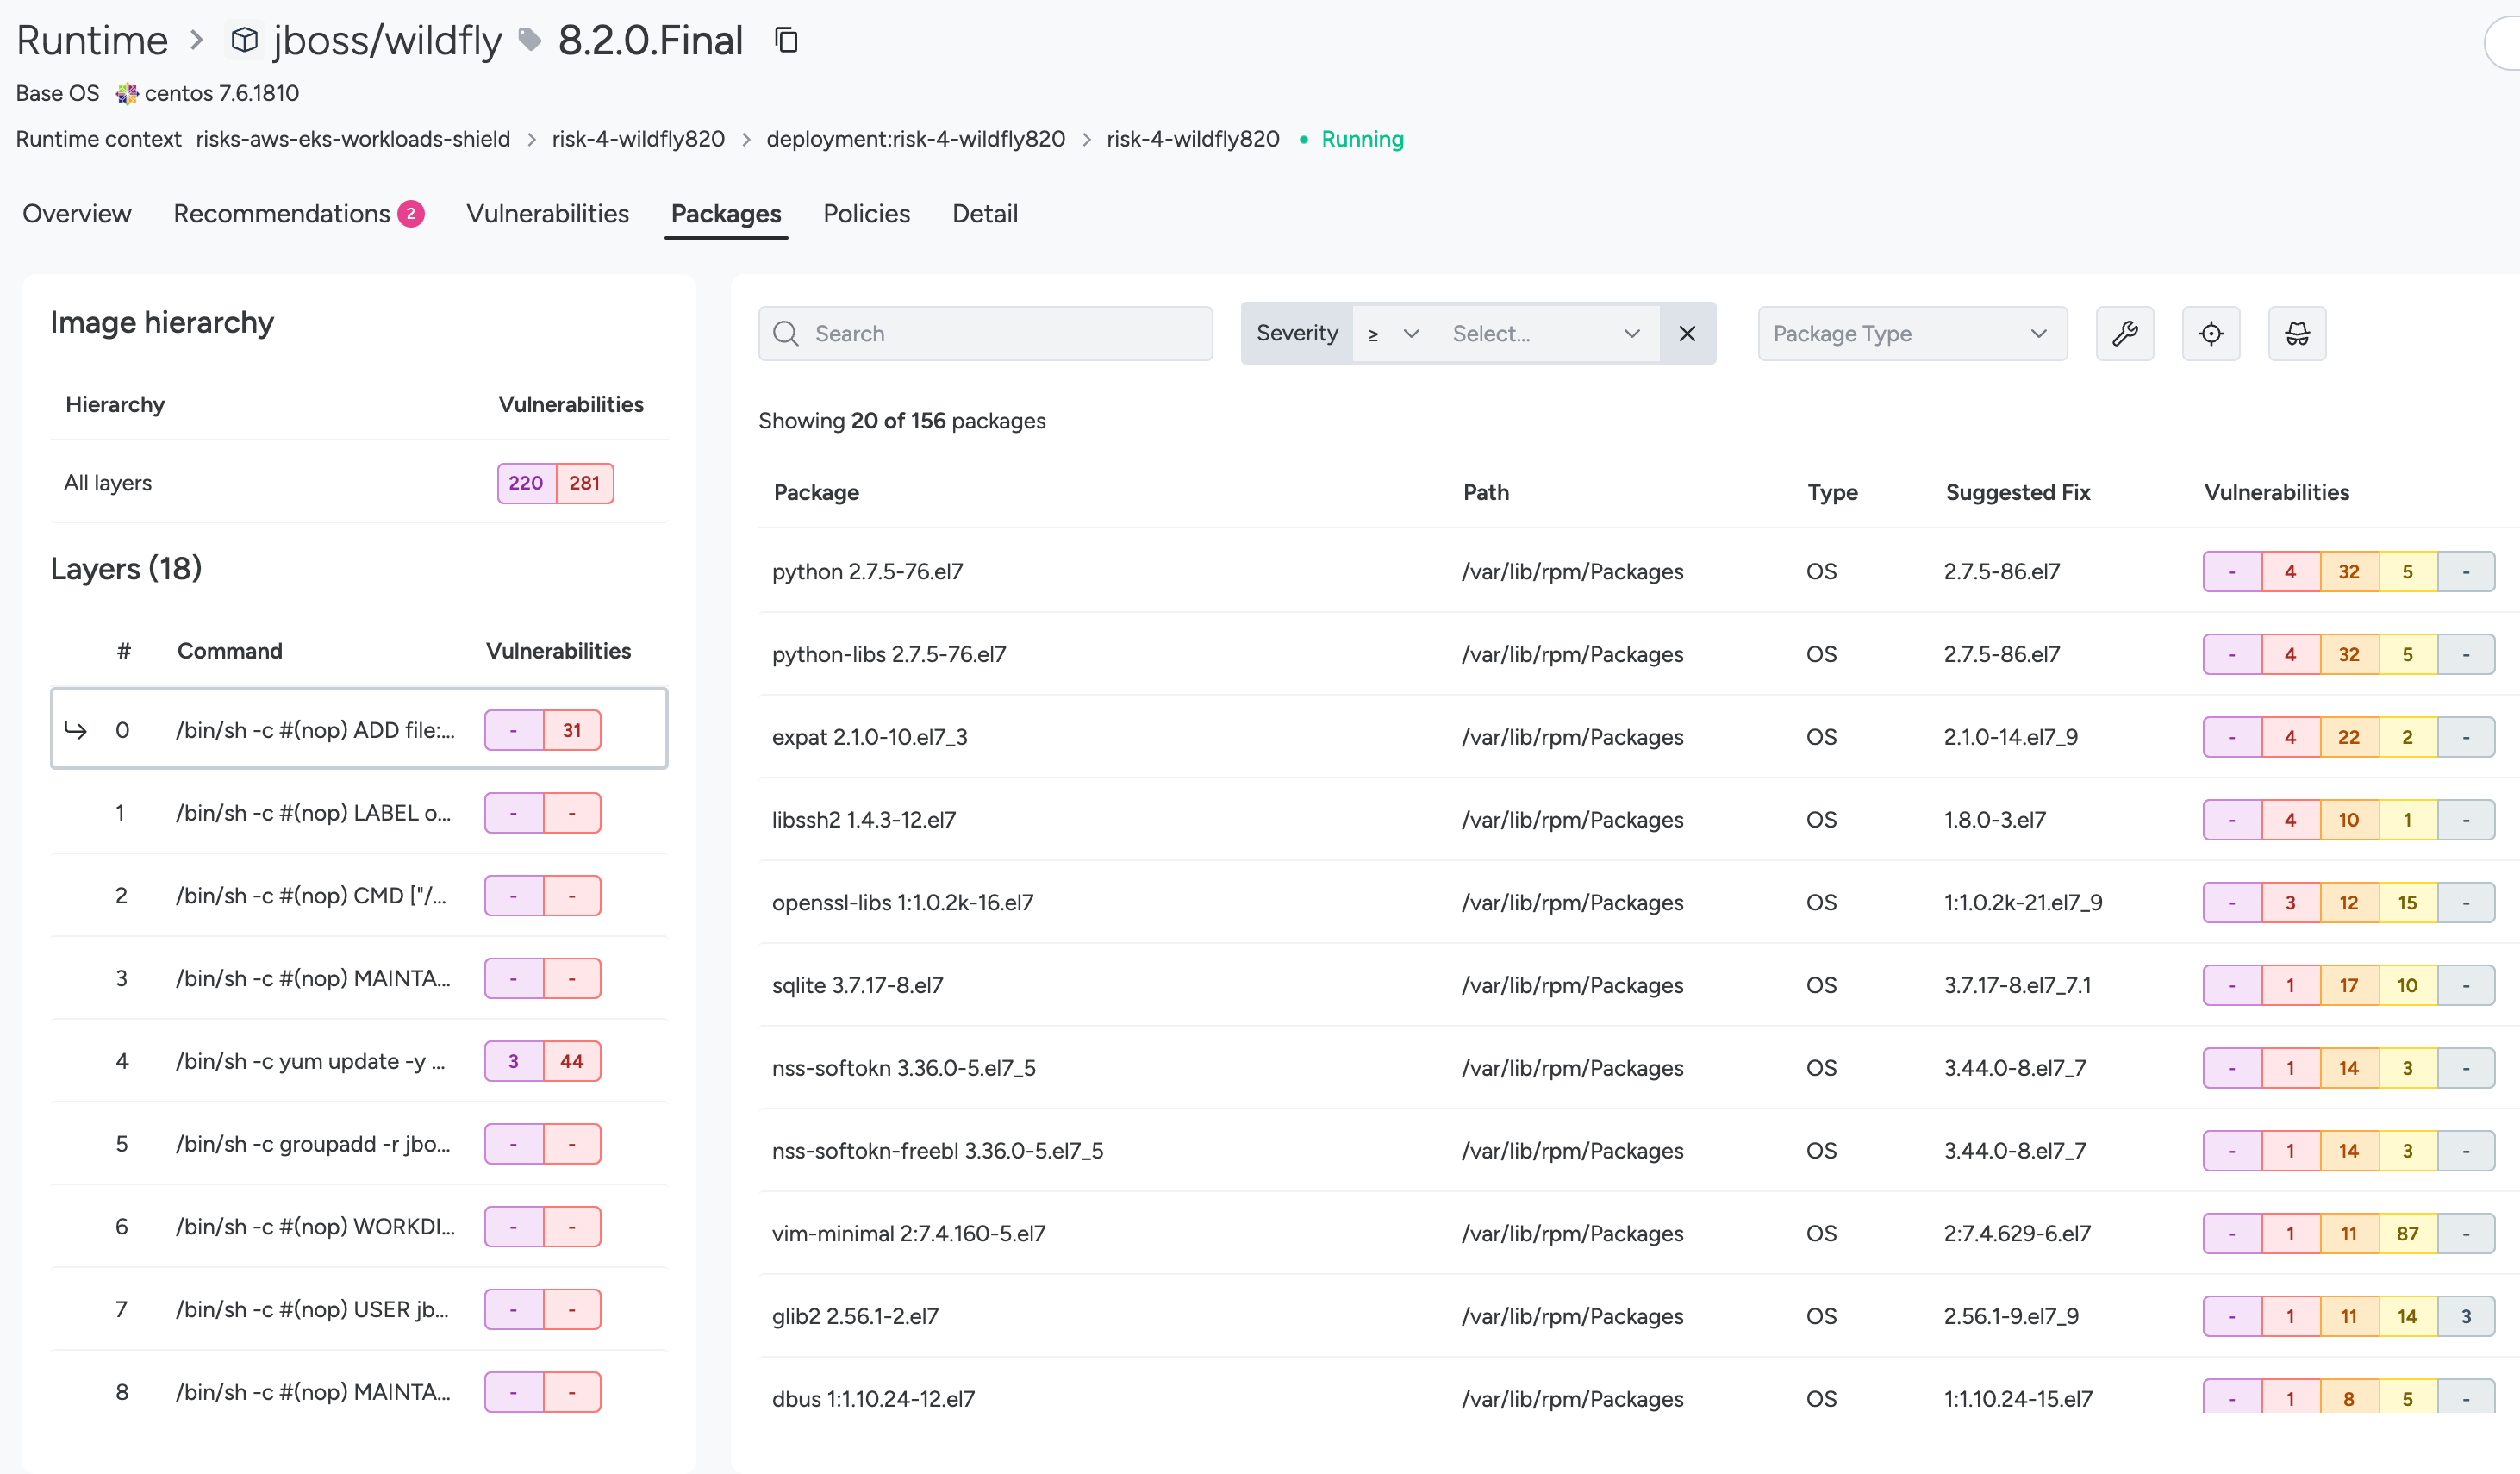Click the tag icon before 8.2.0.Final
2520x1474 pixels.
[x=530, y=40]
